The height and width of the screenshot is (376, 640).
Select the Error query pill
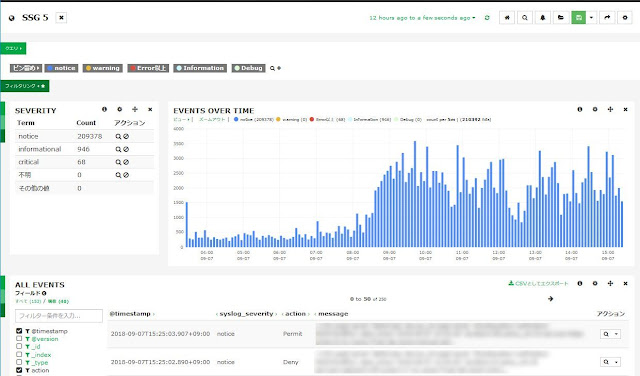pos(148,68)
